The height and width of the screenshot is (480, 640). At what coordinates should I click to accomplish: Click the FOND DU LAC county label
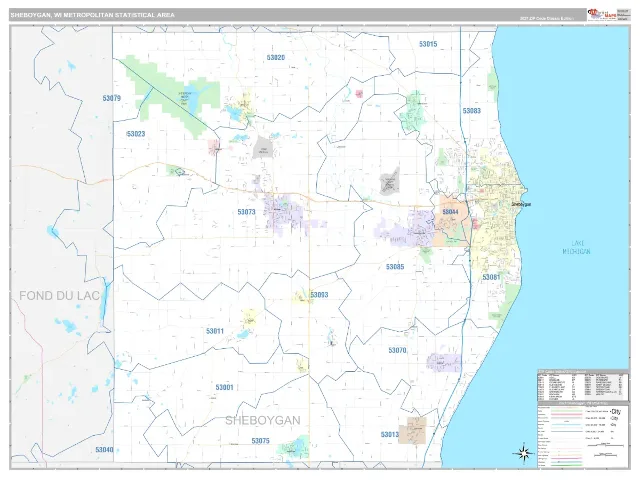click(60, 296)
